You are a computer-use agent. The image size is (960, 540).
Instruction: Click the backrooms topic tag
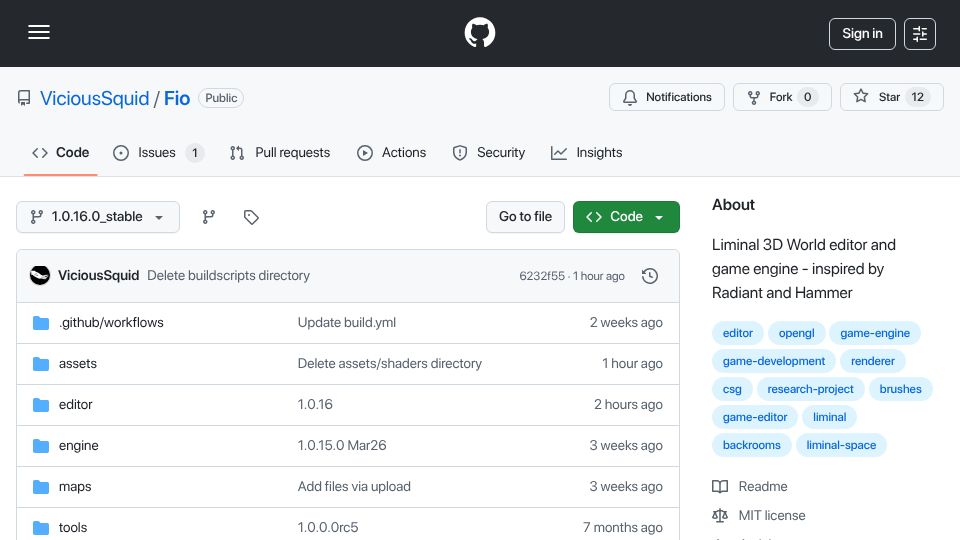pos(752,445)
